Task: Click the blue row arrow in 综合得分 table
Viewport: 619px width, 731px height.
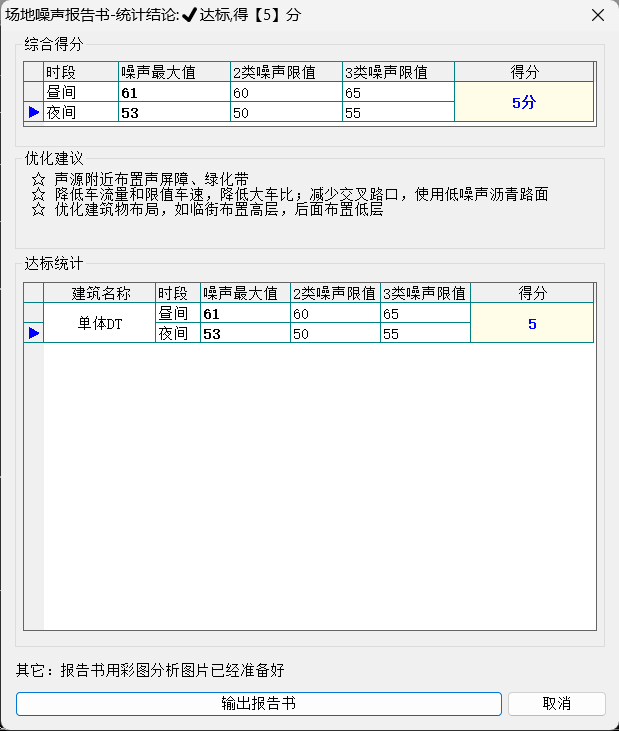Action: click(34, 112)
